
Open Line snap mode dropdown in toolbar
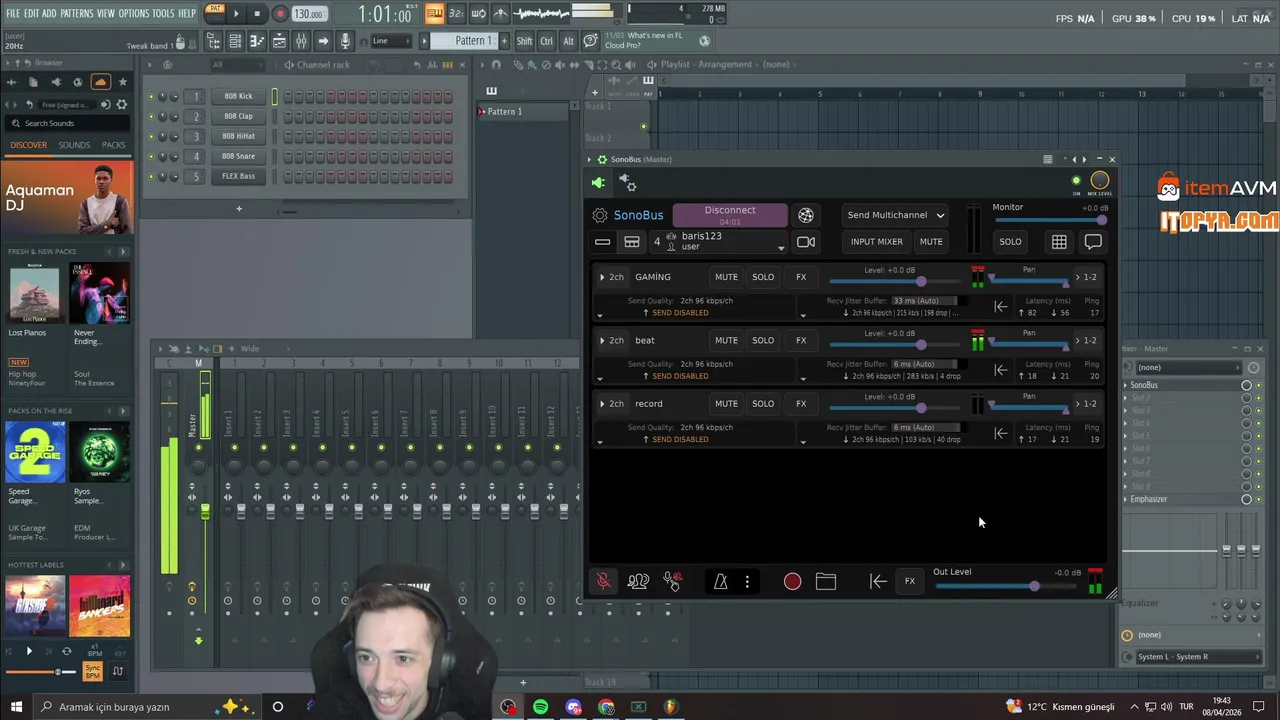390,41
